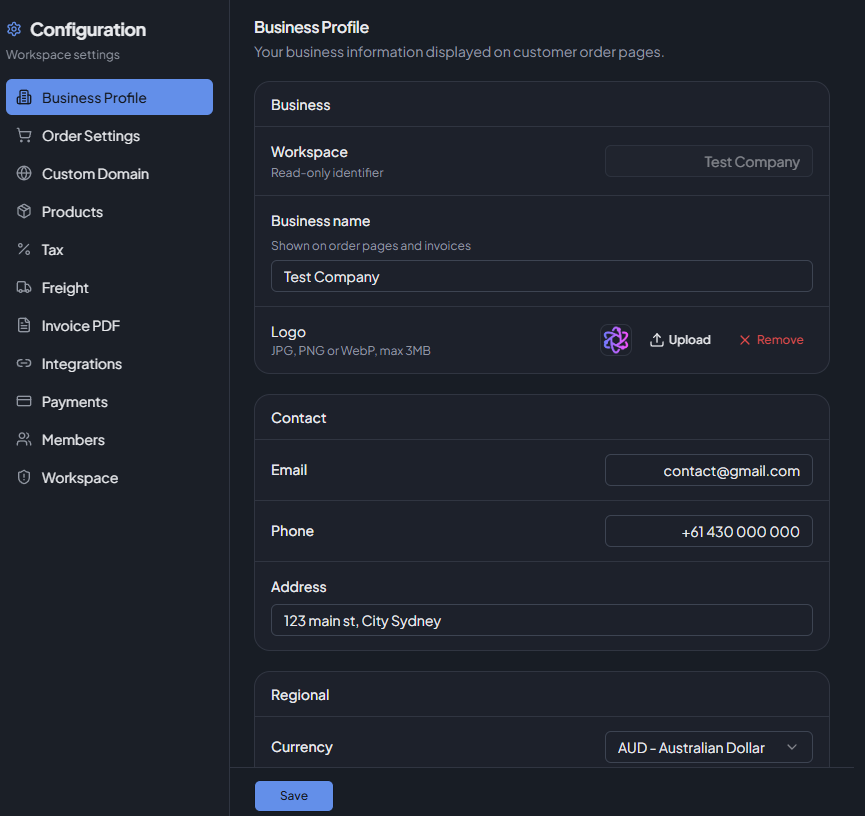The height and width of the screenshot is (816, 865).
Task: Click the Regional section header
Action: click(300, 695)
